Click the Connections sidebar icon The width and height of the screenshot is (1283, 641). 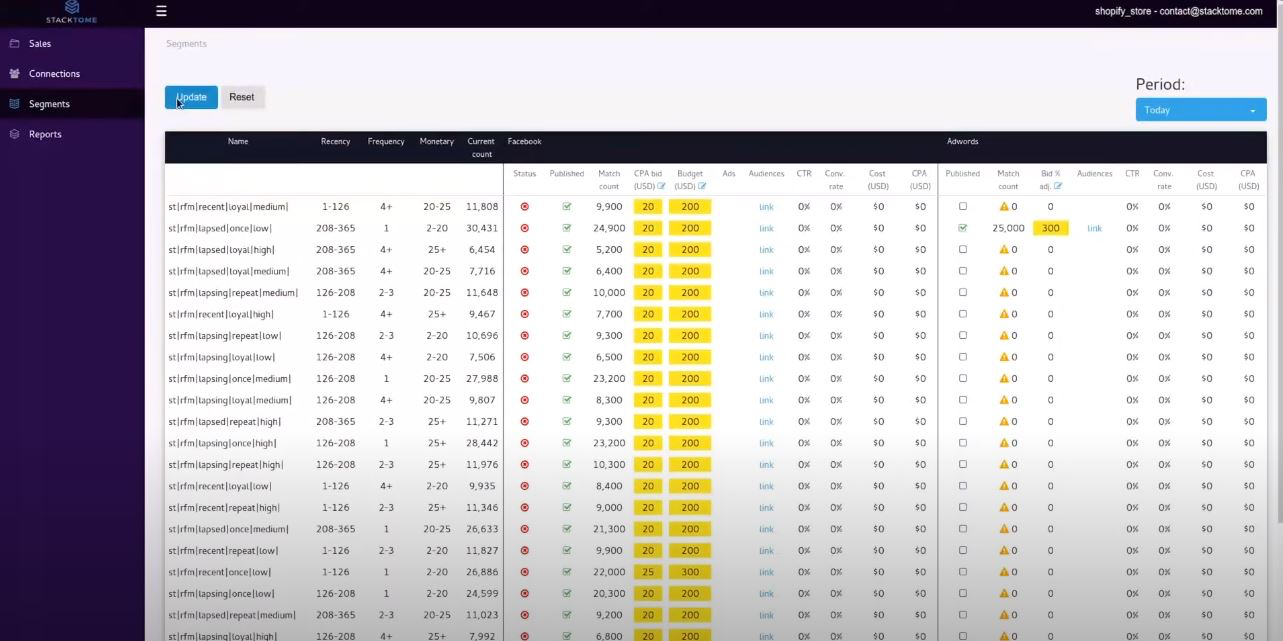[14, 74]
